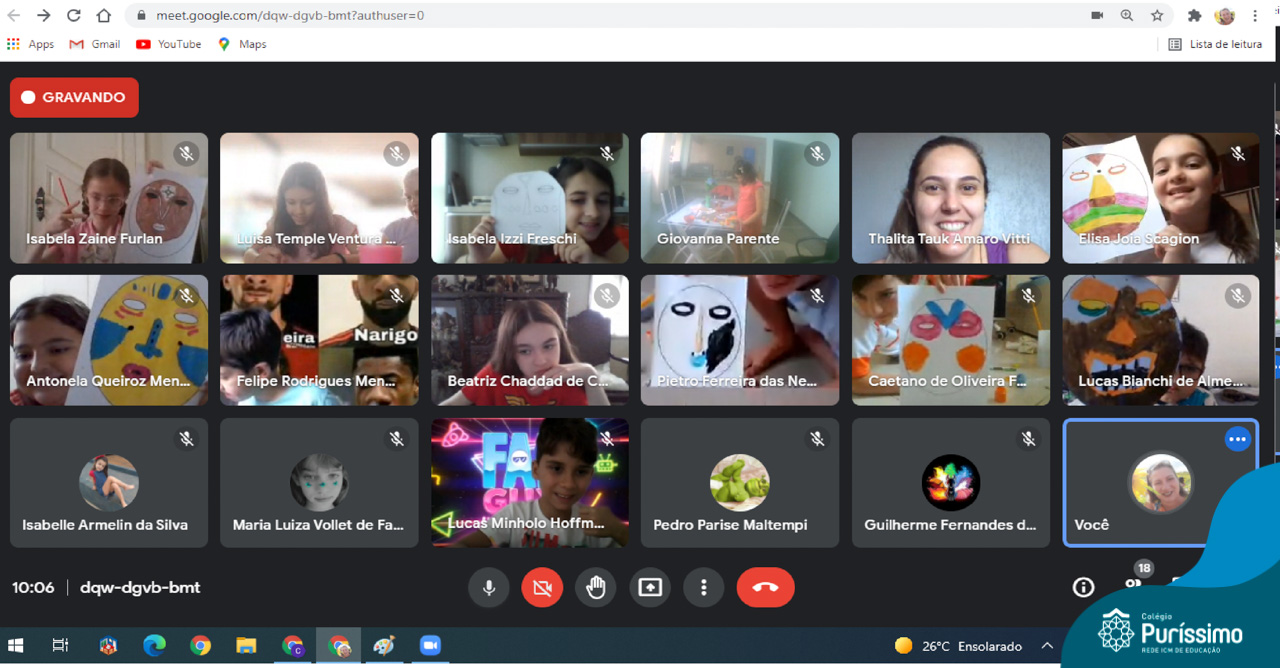Open the Gmail bookmark

point(95,44)
